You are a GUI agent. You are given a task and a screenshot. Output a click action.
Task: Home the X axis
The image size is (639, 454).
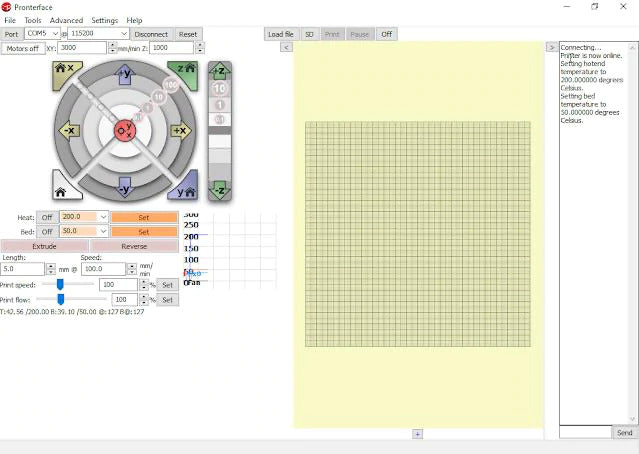point(64,70)
